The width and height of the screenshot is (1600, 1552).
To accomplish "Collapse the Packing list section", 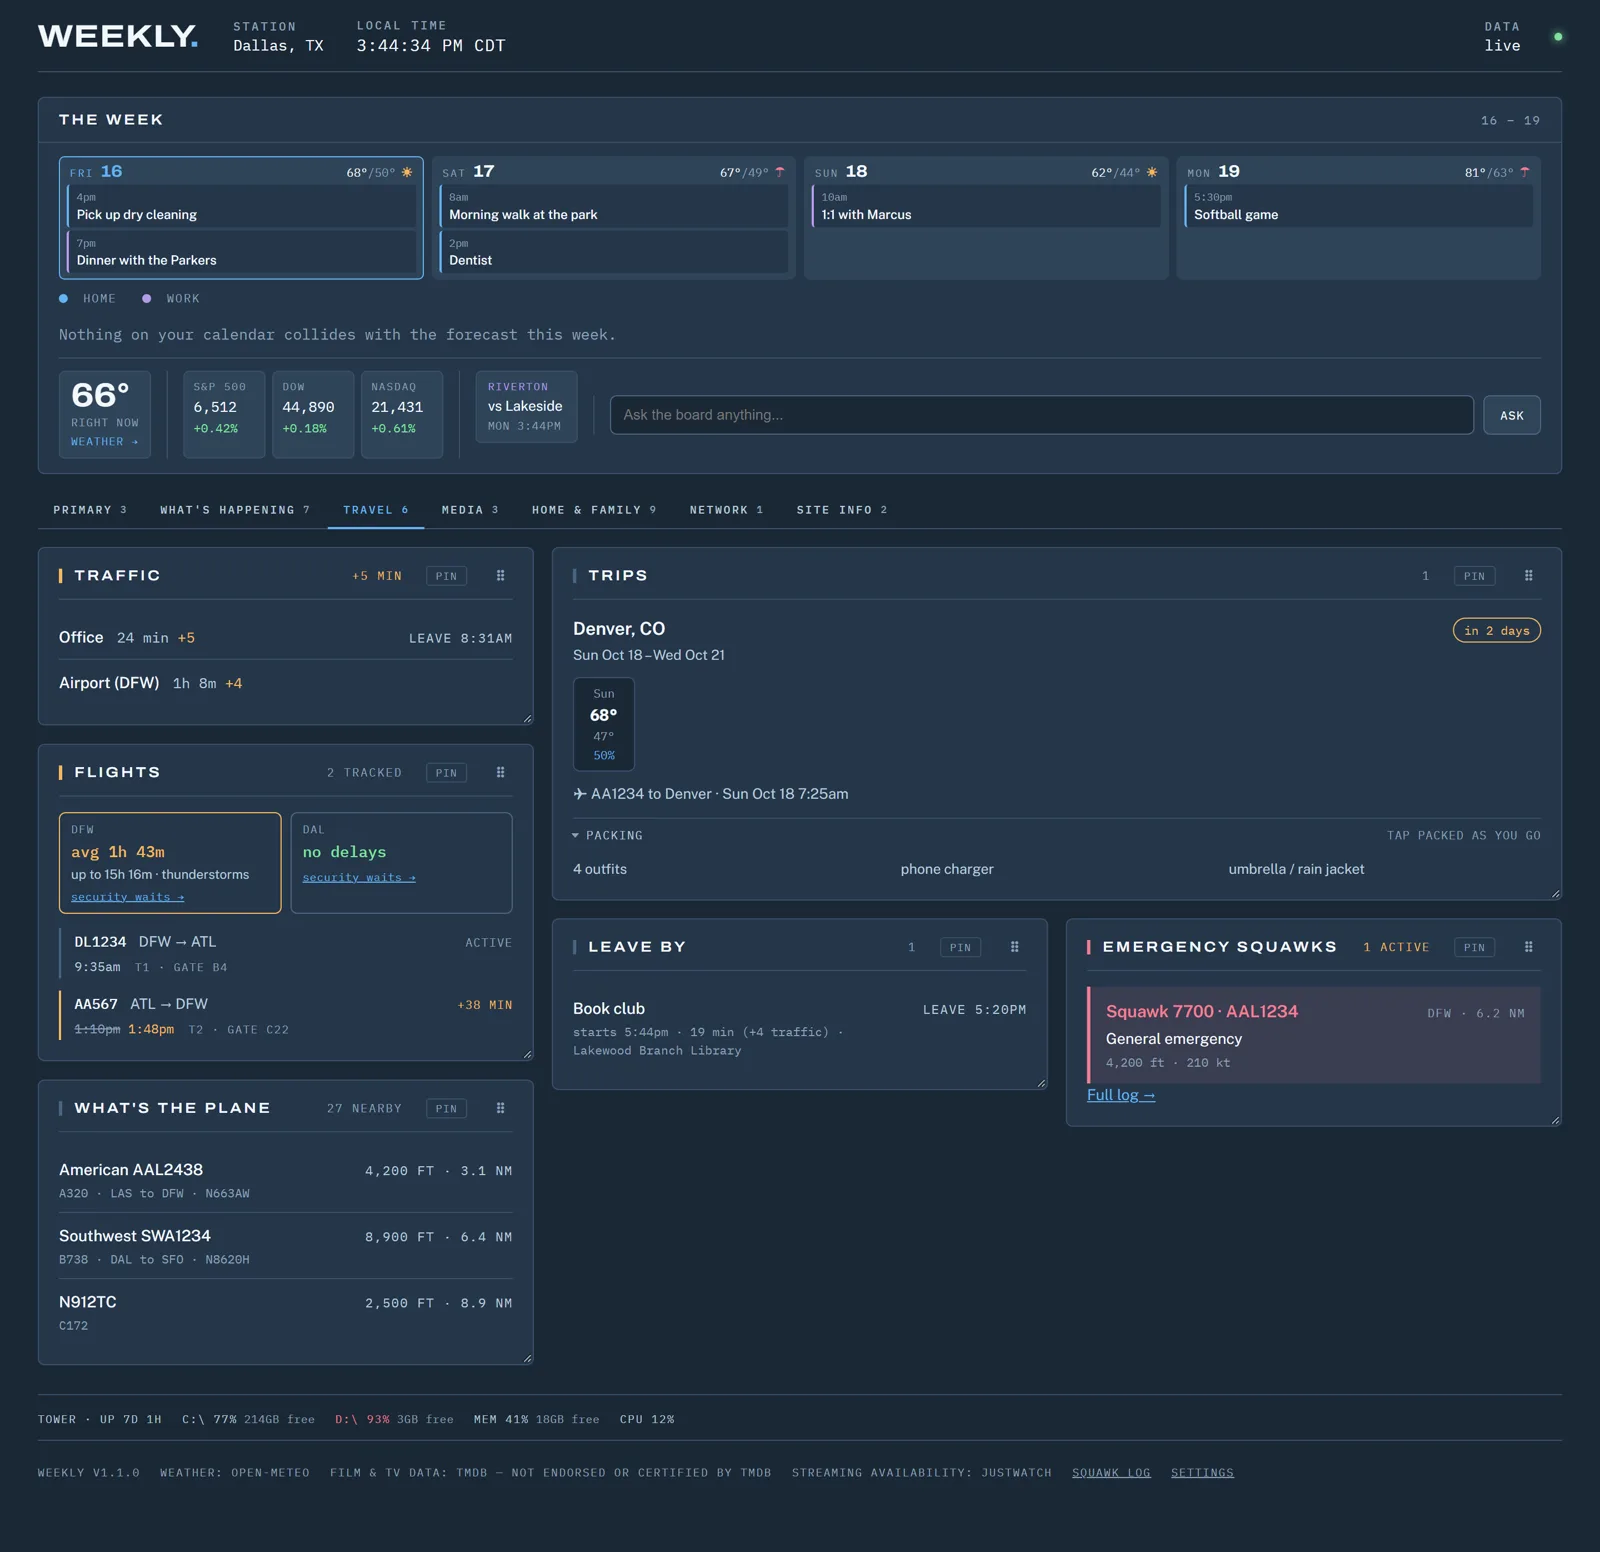I will point(608,835).
